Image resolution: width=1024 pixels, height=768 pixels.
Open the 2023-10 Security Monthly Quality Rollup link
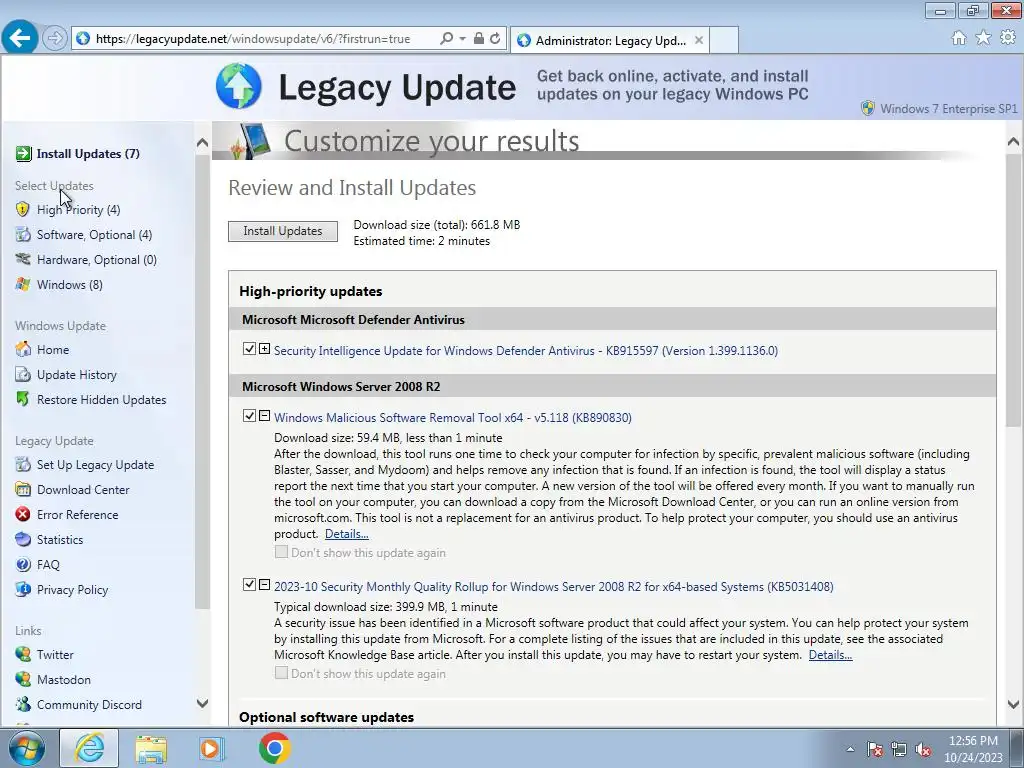click(x=554, y=586)
